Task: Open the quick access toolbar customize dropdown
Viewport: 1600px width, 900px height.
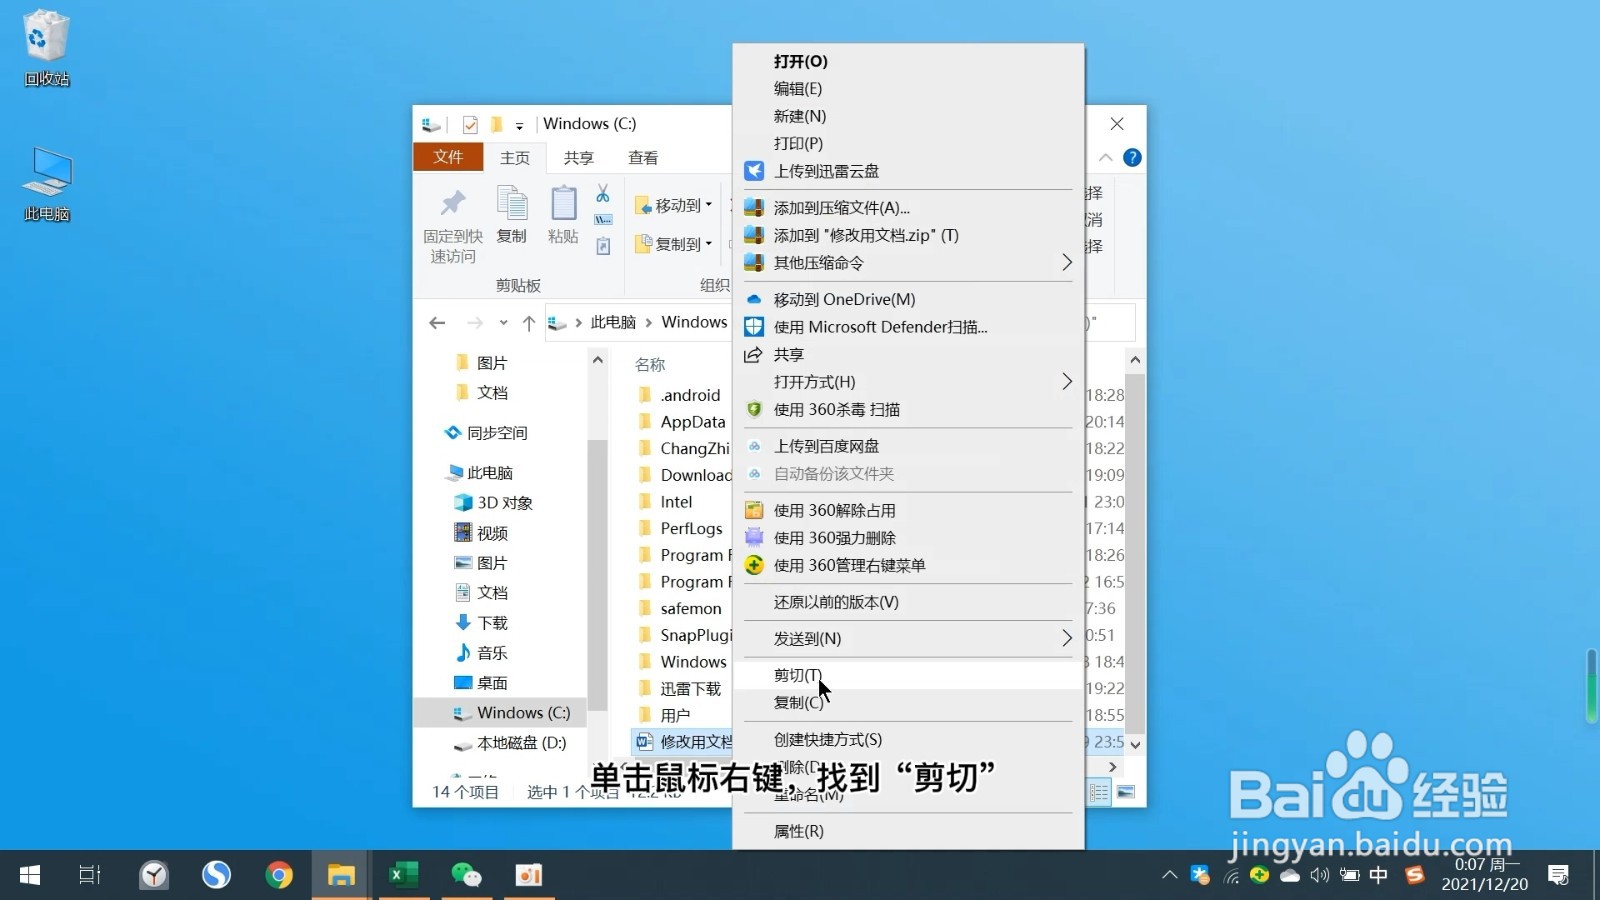Action: tap(519, 125)
